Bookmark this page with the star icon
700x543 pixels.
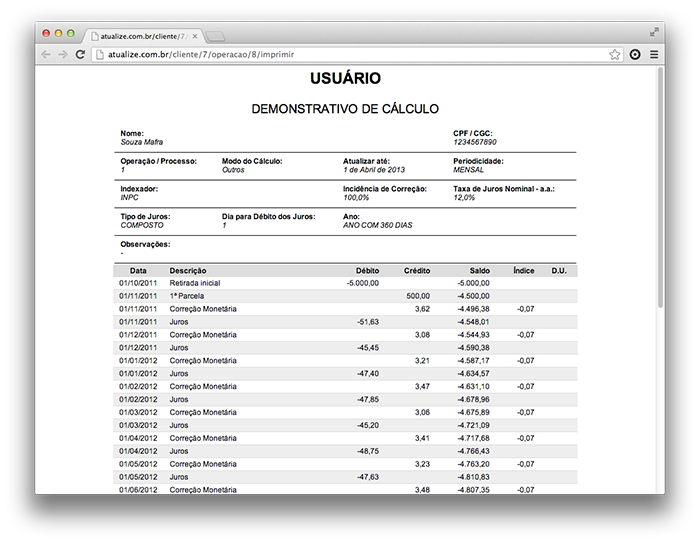(x=615, y=54)
